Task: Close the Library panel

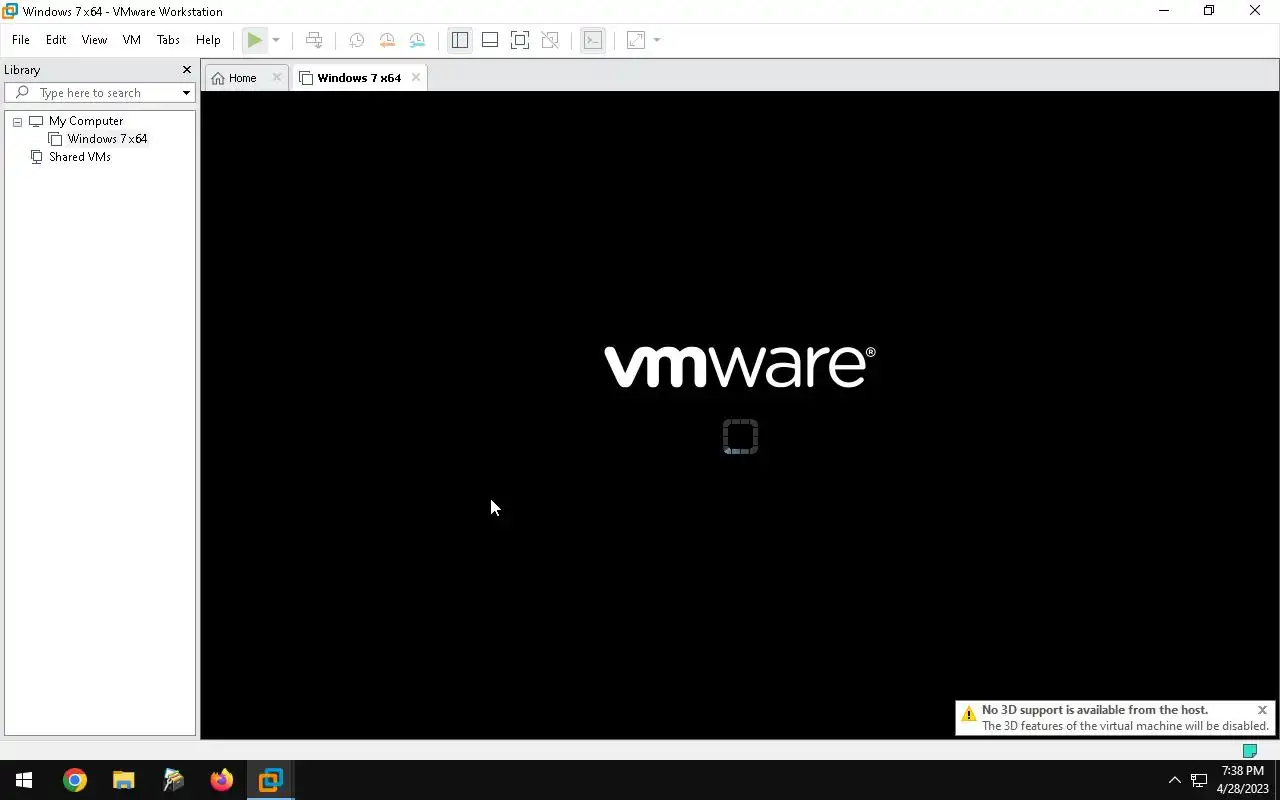Action: [186, 70]
